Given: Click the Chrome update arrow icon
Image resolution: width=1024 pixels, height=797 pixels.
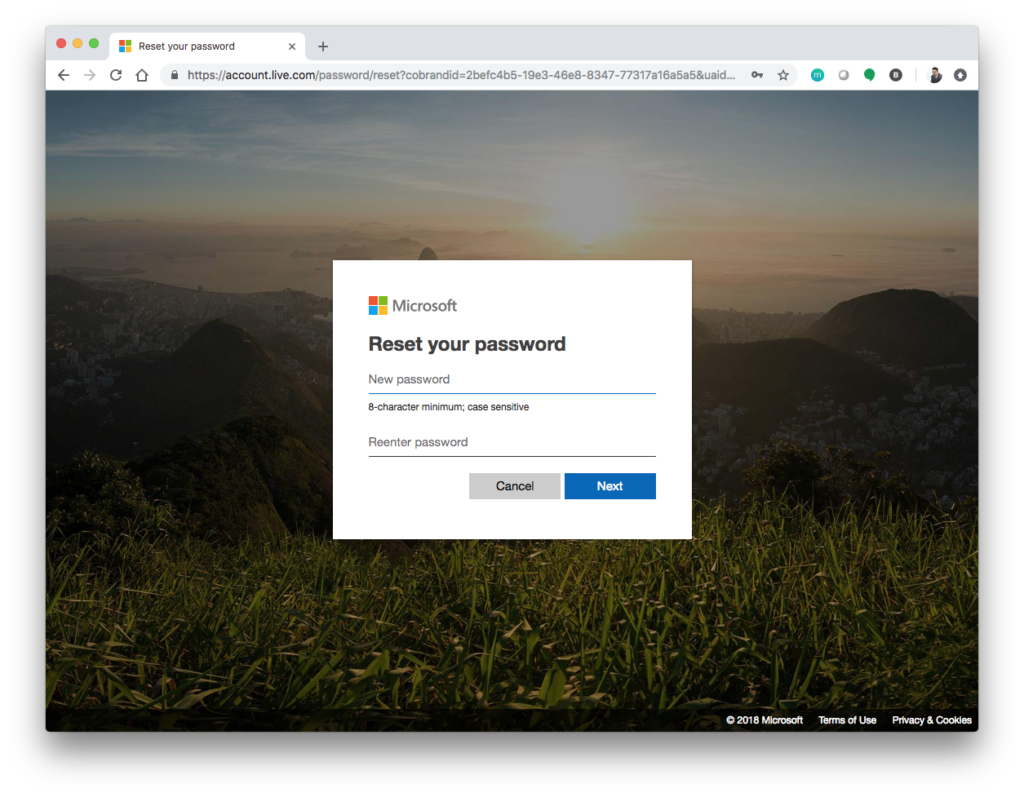Looking at the screenshot, I should (960, 75).
